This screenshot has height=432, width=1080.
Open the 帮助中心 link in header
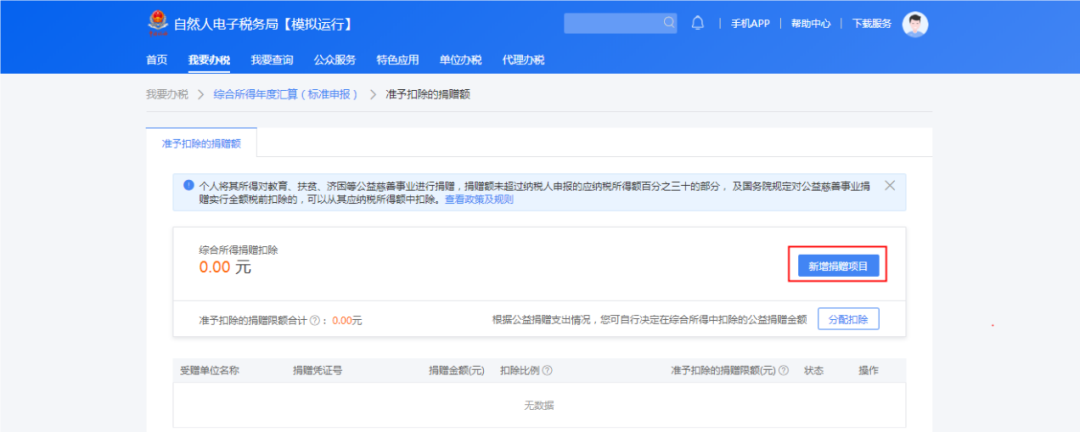[x=810, y=23]
